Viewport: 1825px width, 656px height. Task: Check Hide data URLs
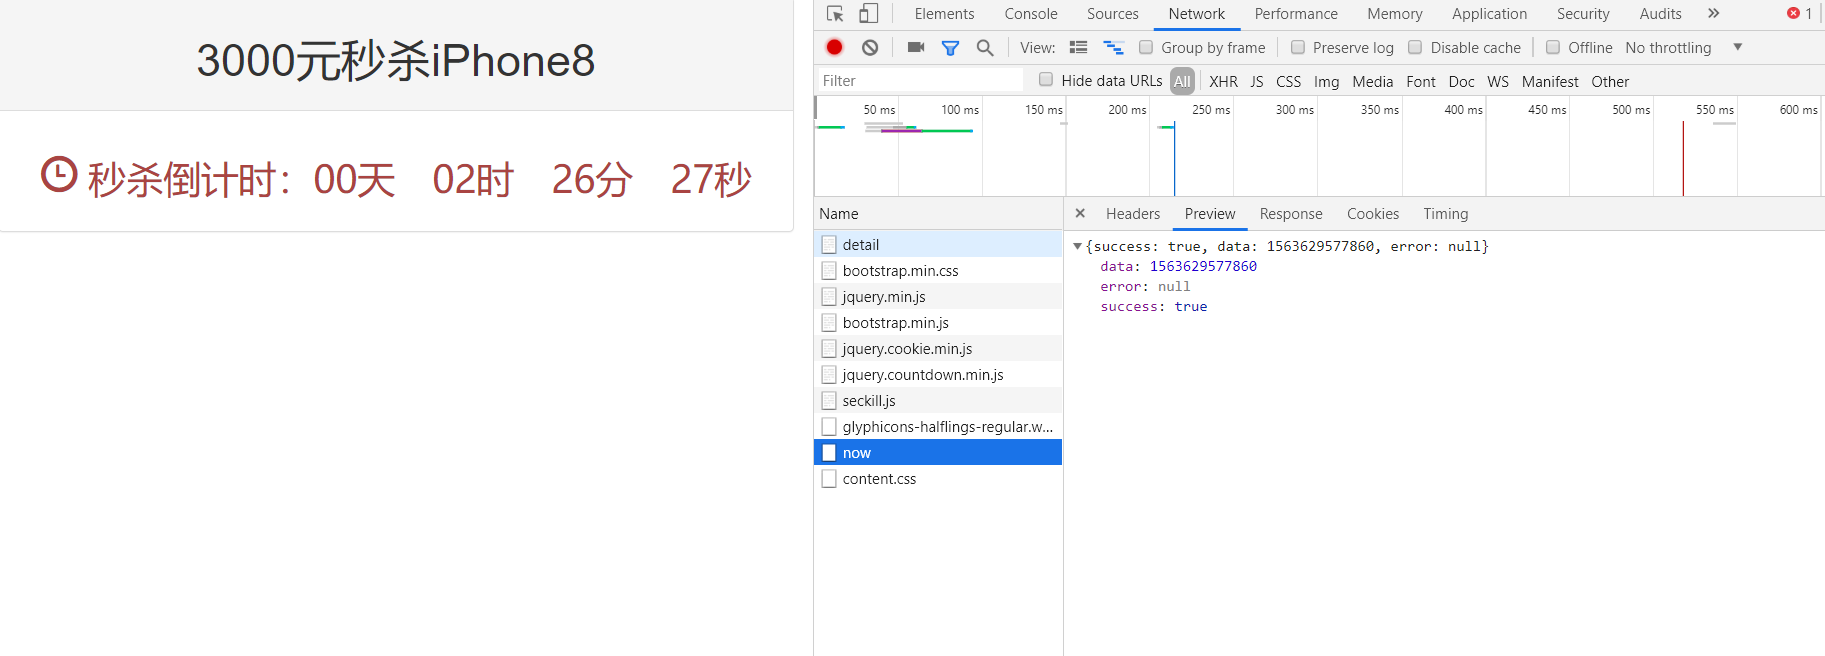coord(1046,79)
